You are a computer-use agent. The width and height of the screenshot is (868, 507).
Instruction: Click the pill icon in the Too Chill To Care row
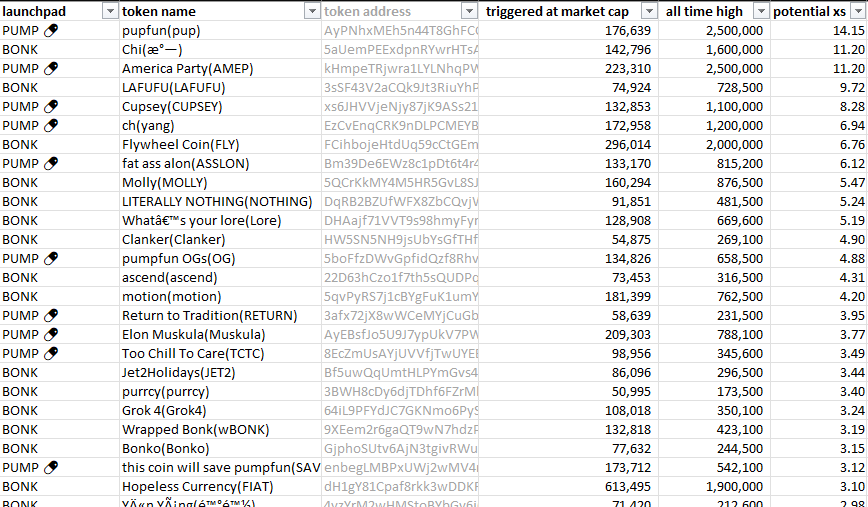coord(51,353)
